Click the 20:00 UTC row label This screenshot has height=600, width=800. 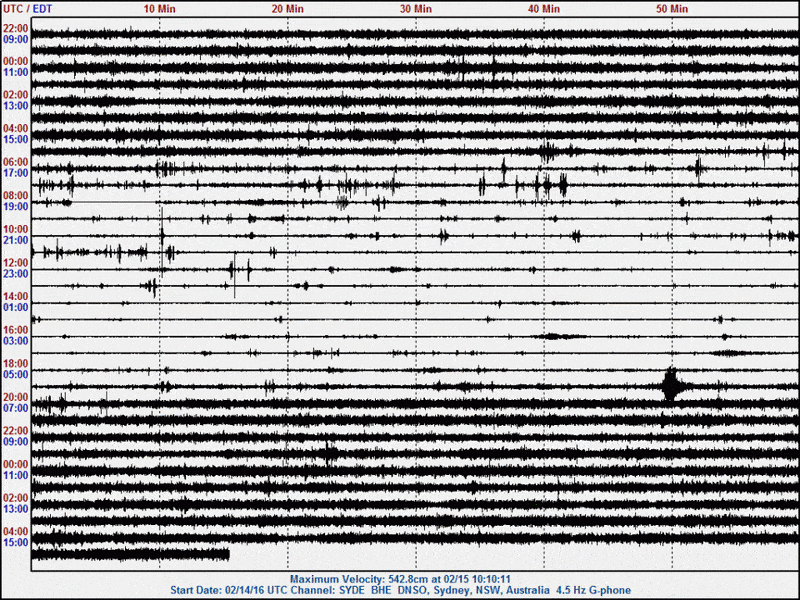(15, 397)
